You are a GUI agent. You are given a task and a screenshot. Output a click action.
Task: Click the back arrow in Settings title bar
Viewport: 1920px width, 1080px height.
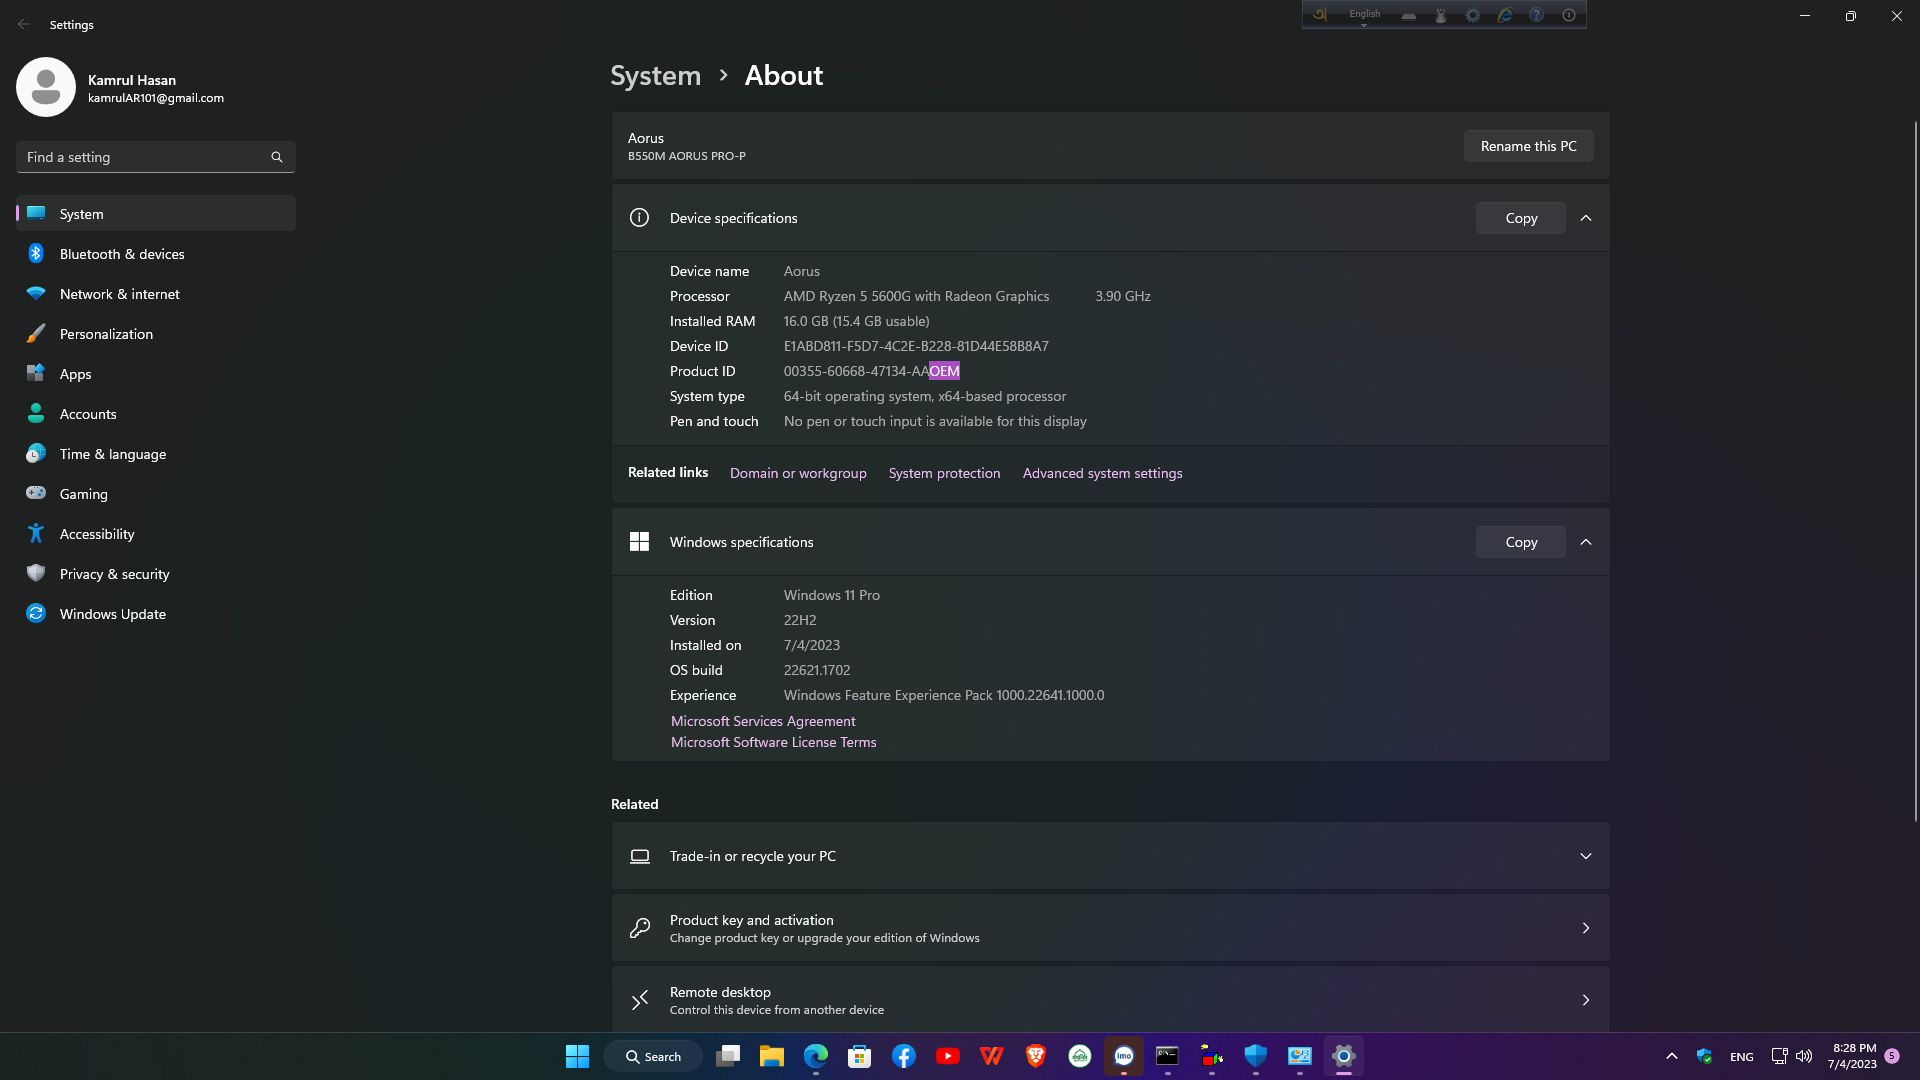pos(24,24)
